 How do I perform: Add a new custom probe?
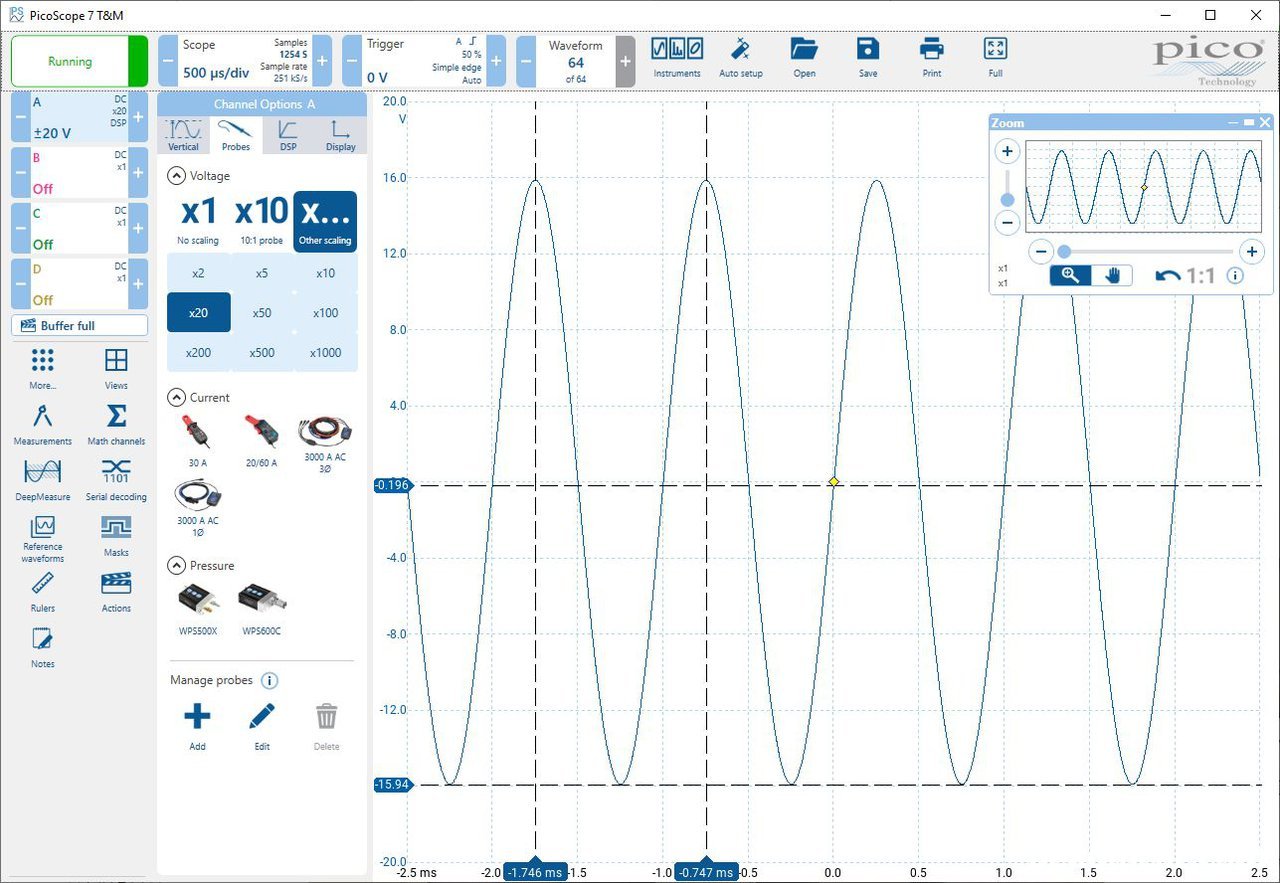point(198,726)
